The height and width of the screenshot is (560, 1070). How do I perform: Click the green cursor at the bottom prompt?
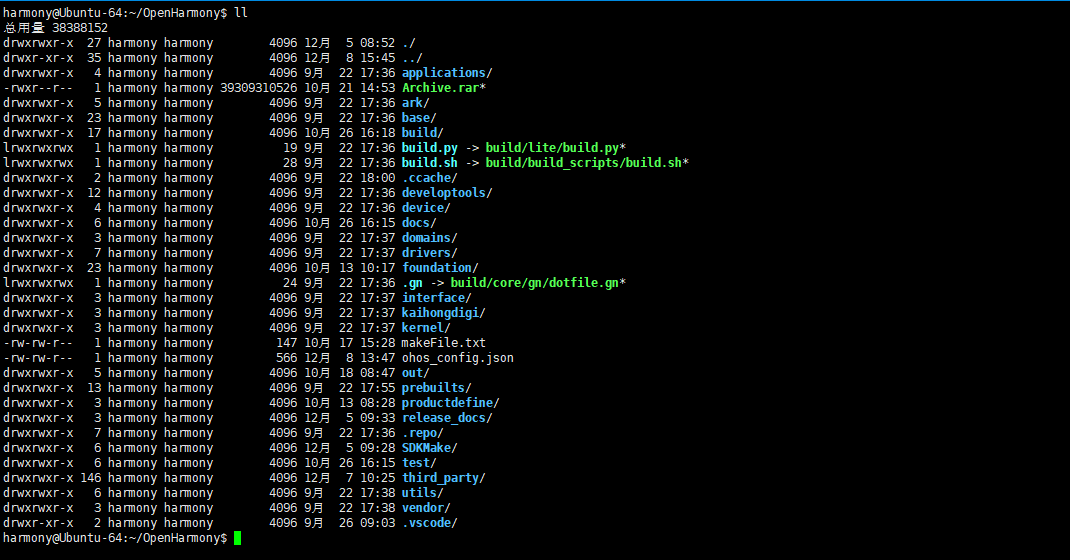click(237, 538)
